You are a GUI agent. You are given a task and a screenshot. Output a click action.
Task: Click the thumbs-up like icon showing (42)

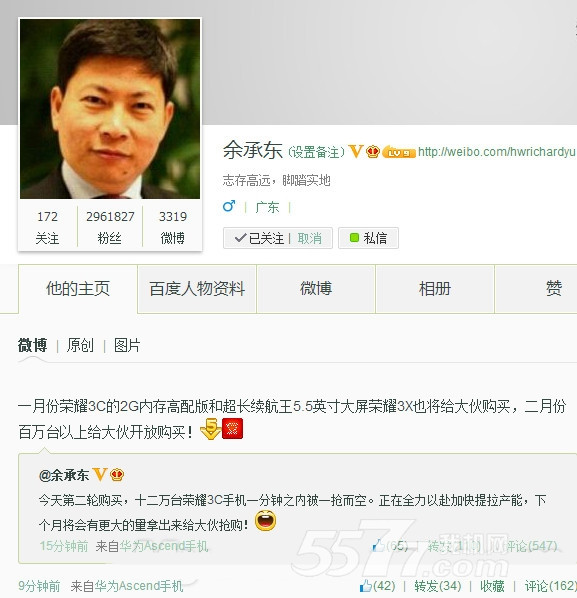pyautogui.click(x=366, y=586)
